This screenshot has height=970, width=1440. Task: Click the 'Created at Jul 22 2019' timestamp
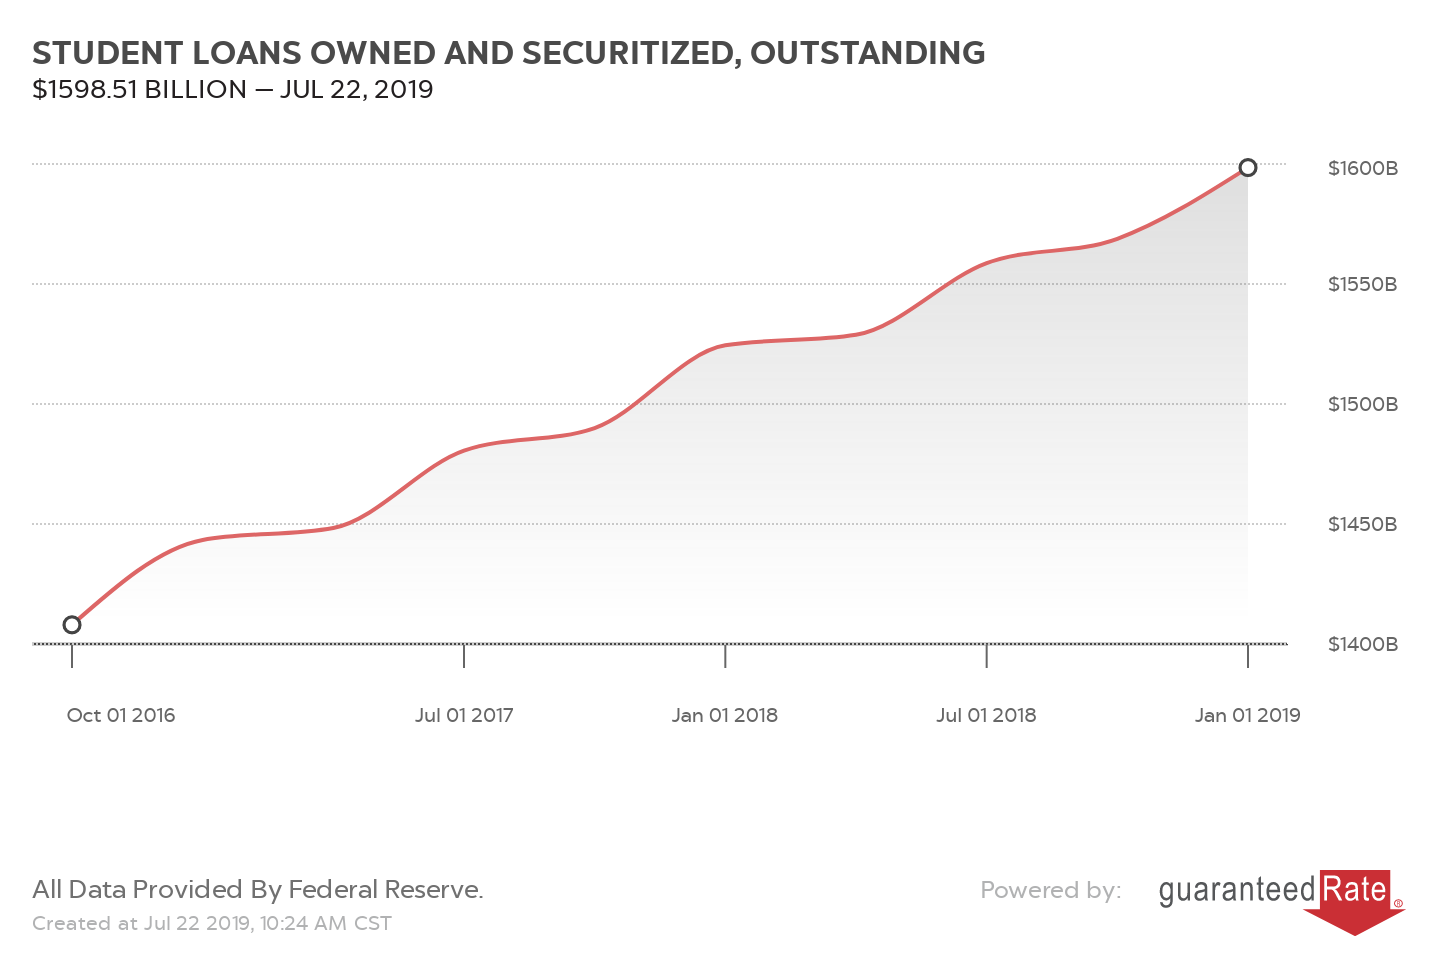[212, 923]
